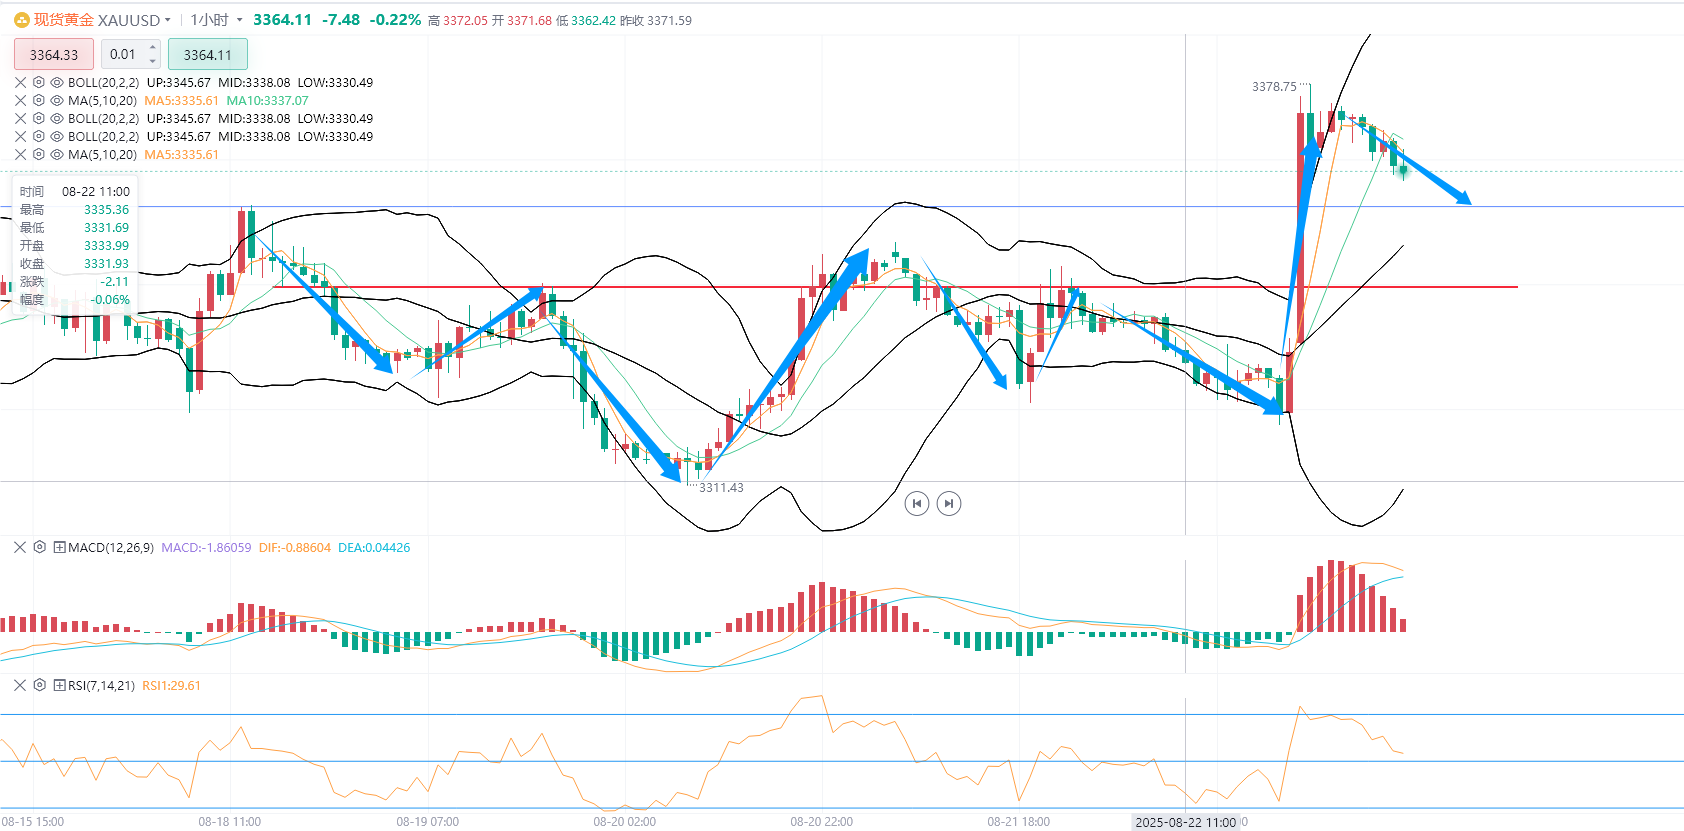The width and height of the screenshot is (1684, 831).
Task: Open settings for the MA indicator with MA10
Action: 39,100
